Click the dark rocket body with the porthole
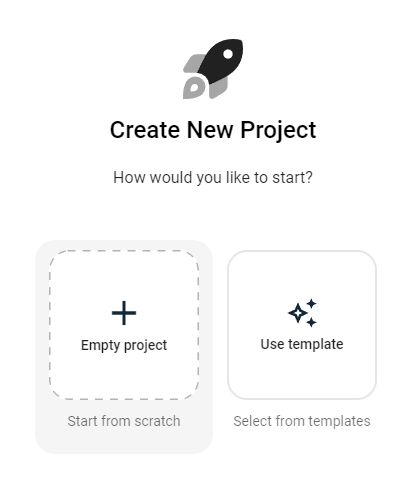Viewport: 417px width, 478px height. 222,60
